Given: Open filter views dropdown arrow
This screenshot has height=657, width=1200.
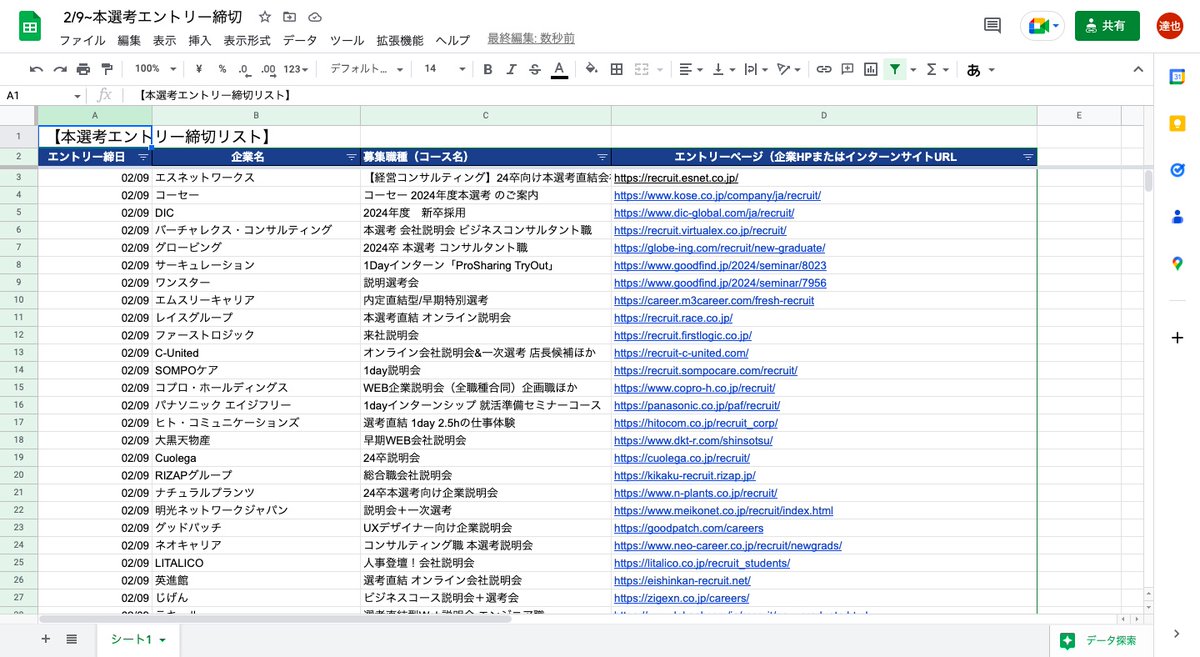Looking at the screenshot, I should [911, 69].
